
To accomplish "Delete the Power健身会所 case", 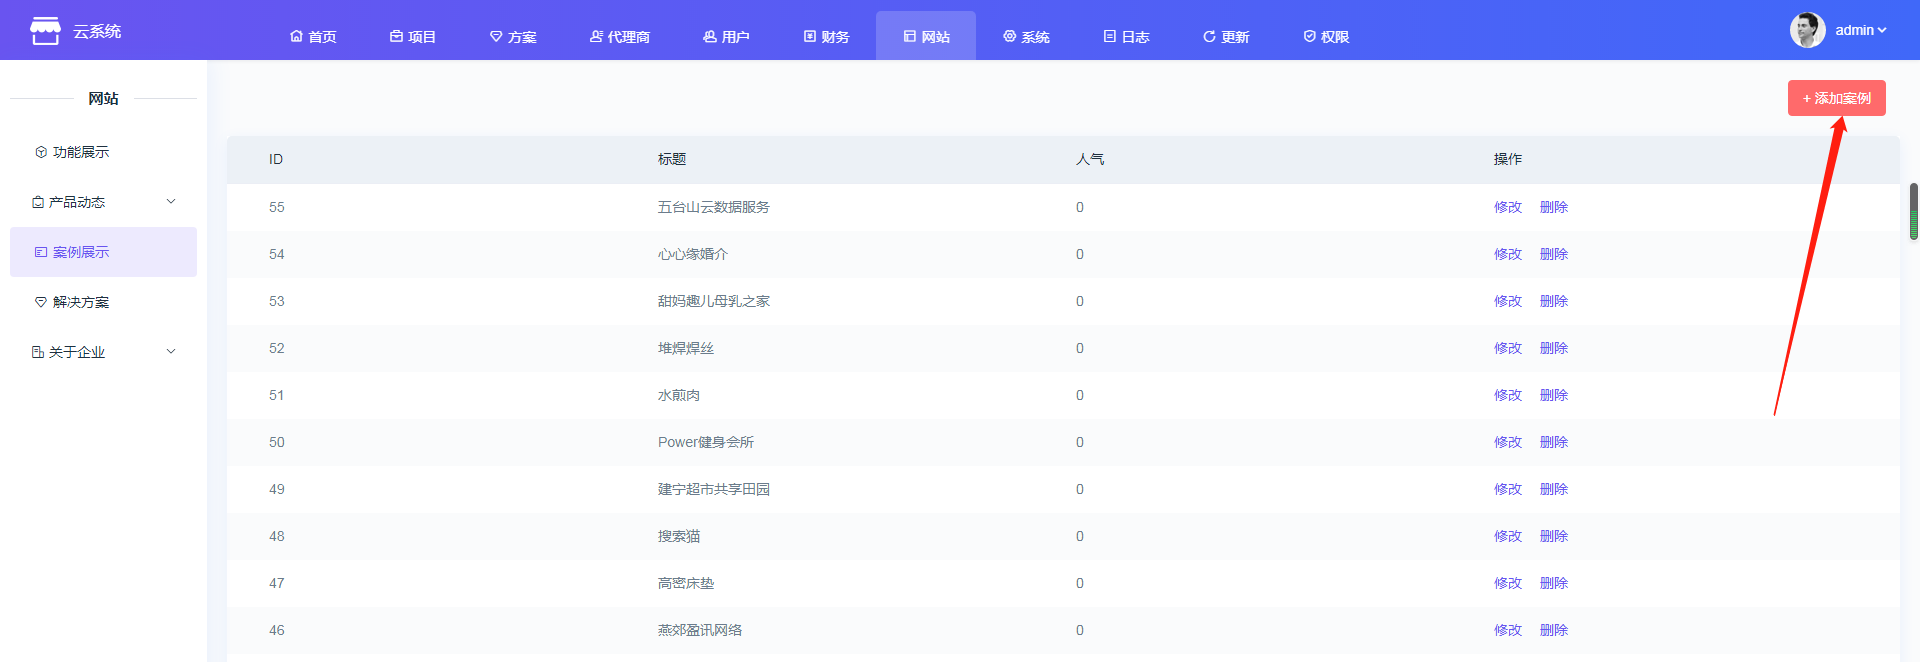I will click(x=1554, y=442).
